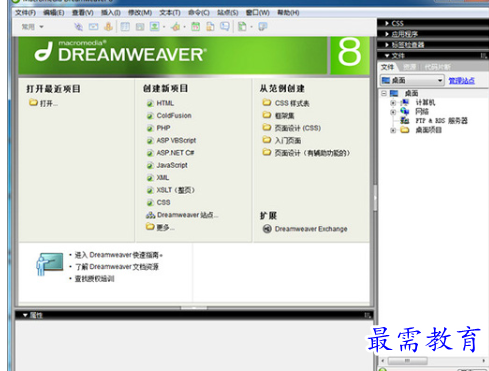Click the Insert Div Tag icon
The width and height of the screenshot is (489, 371).
pos(140,27)
